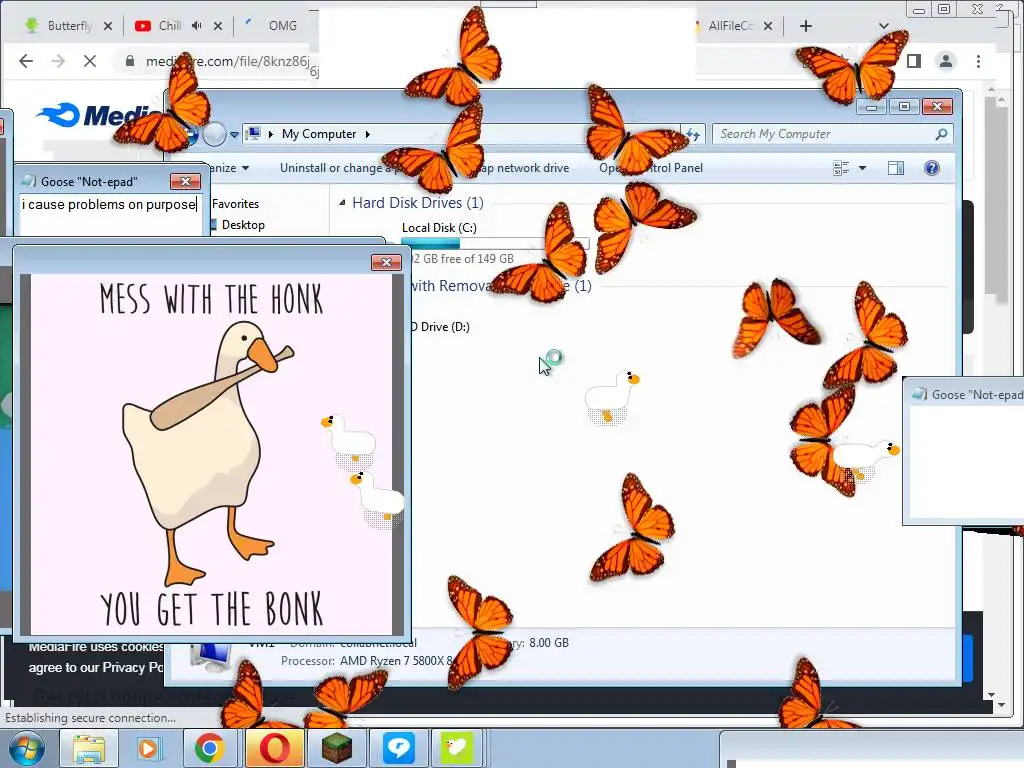1024x768 pixels.
Task: Toggle the preview pane in My Computer
Action: [896, 168]
